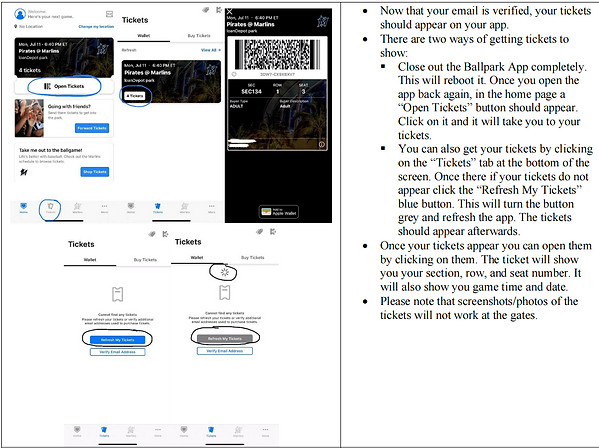Tap the greyed-out Refresh My Tickets button
599x448 pixels.
pyautogui.click(x=225, y=338)
